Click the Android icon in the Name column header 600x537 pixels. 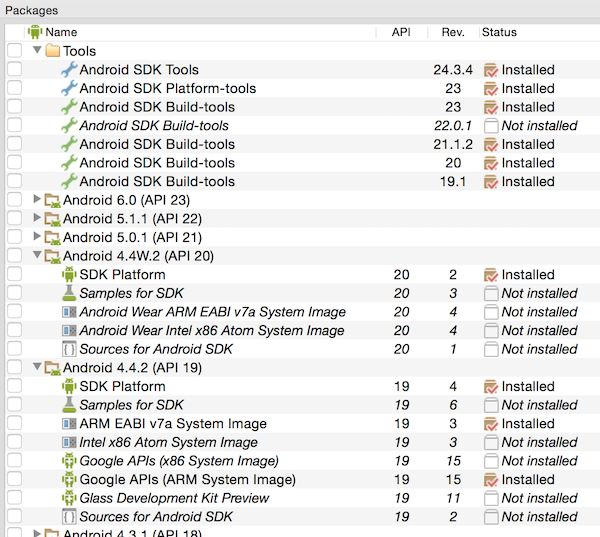35,32
